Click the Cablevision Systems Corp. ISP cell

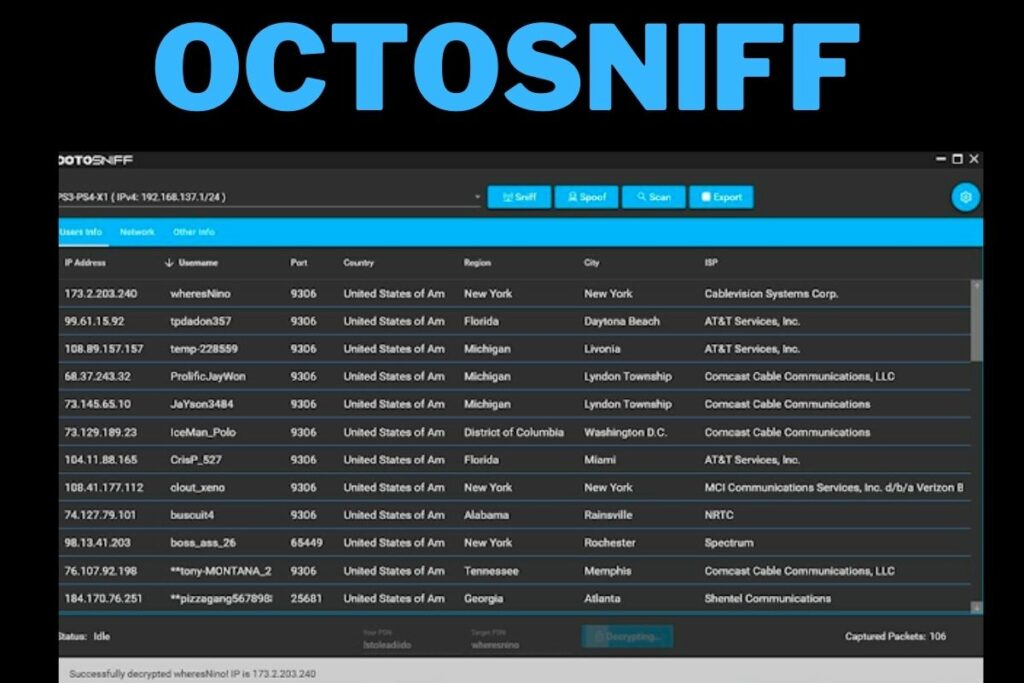[771, 294]
